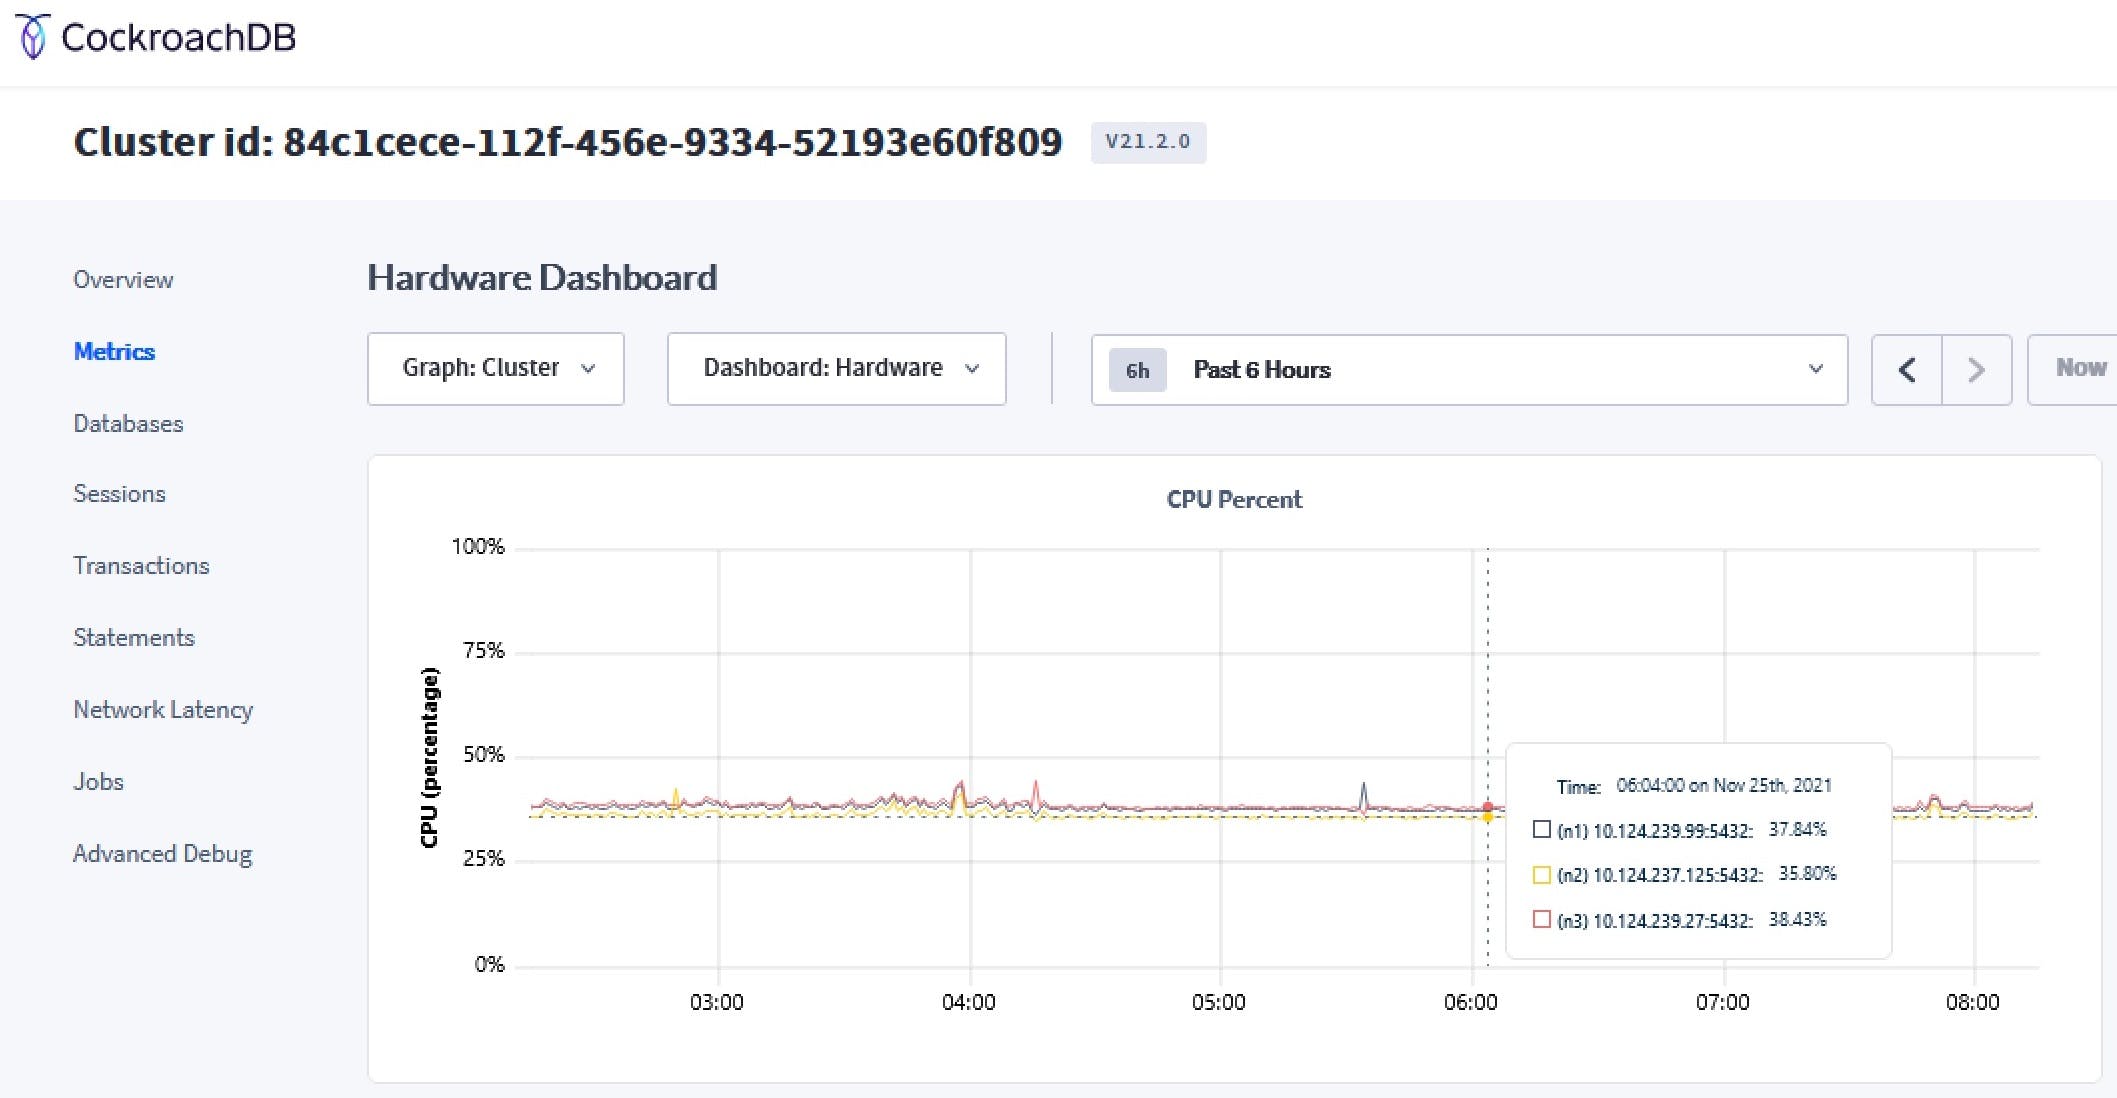This screenshot has height=1098, width=2117.
Task: Open the Sessions page
Action: click(x=119, y=494)
